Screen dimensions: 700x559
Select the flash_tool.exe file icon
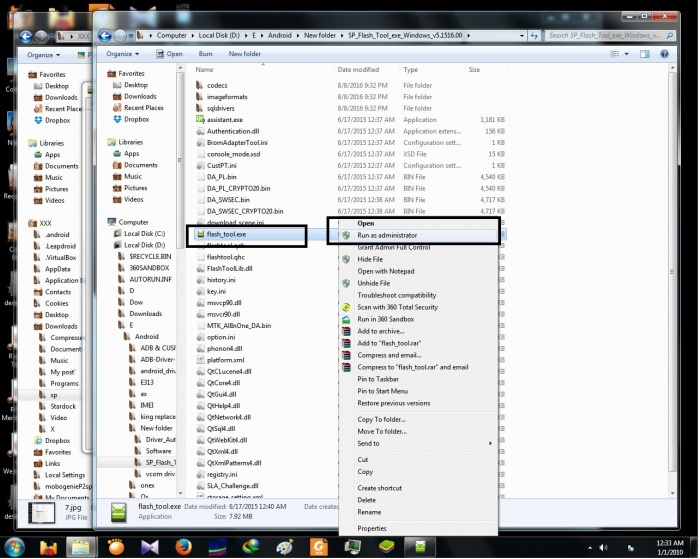pos(200,234)
